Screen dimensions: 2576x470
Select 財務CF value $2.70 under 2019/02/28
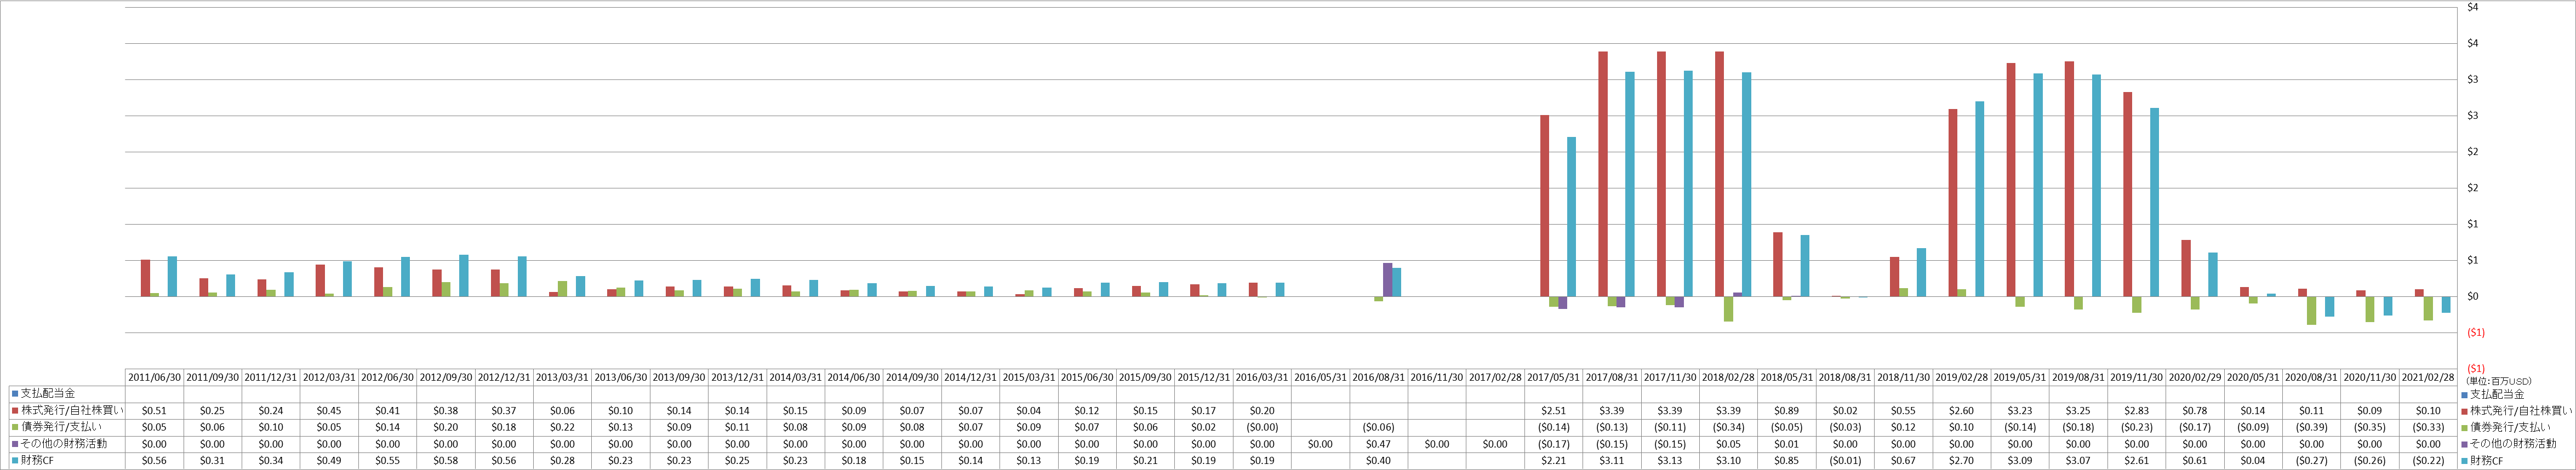tap(1961, 461)
